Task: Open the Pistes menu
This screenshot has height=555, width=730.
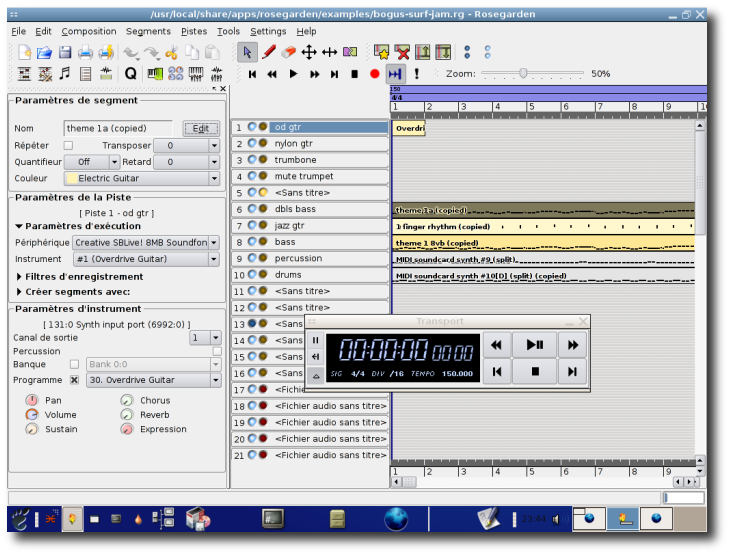Action: [x=194, y=31]
